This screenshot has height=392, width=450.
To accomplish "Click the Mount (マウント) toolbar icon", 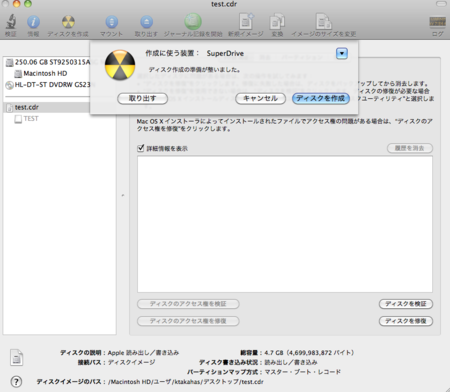I will 112,22.
